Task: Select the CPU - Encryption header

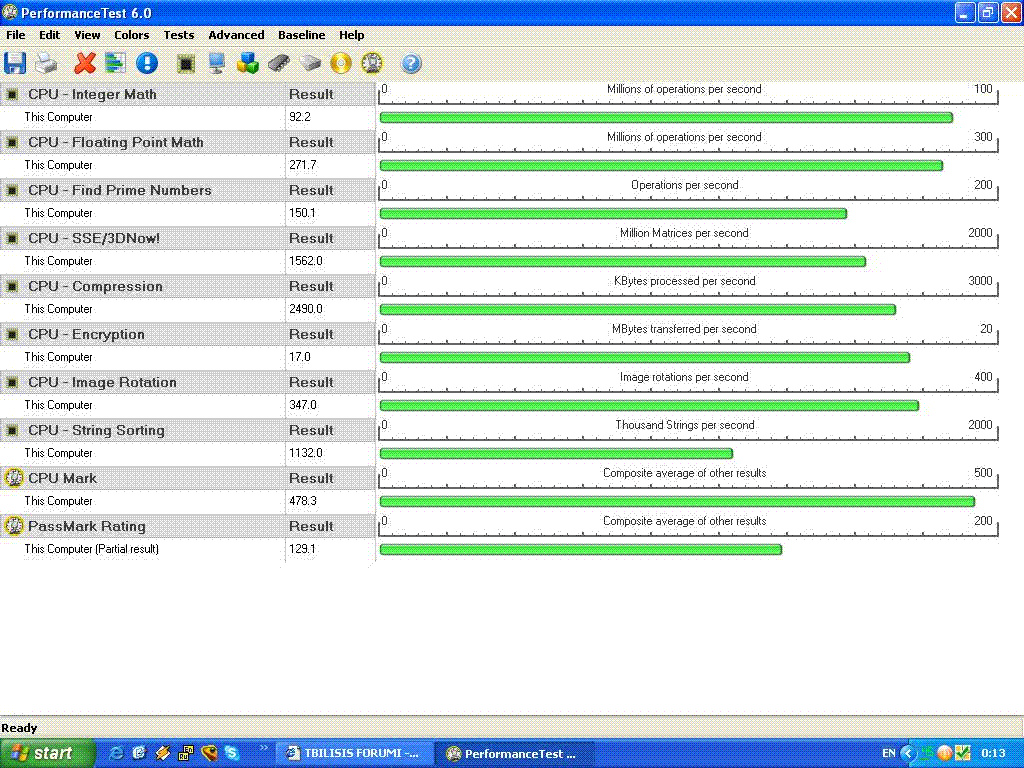Action: click(86, 334)
